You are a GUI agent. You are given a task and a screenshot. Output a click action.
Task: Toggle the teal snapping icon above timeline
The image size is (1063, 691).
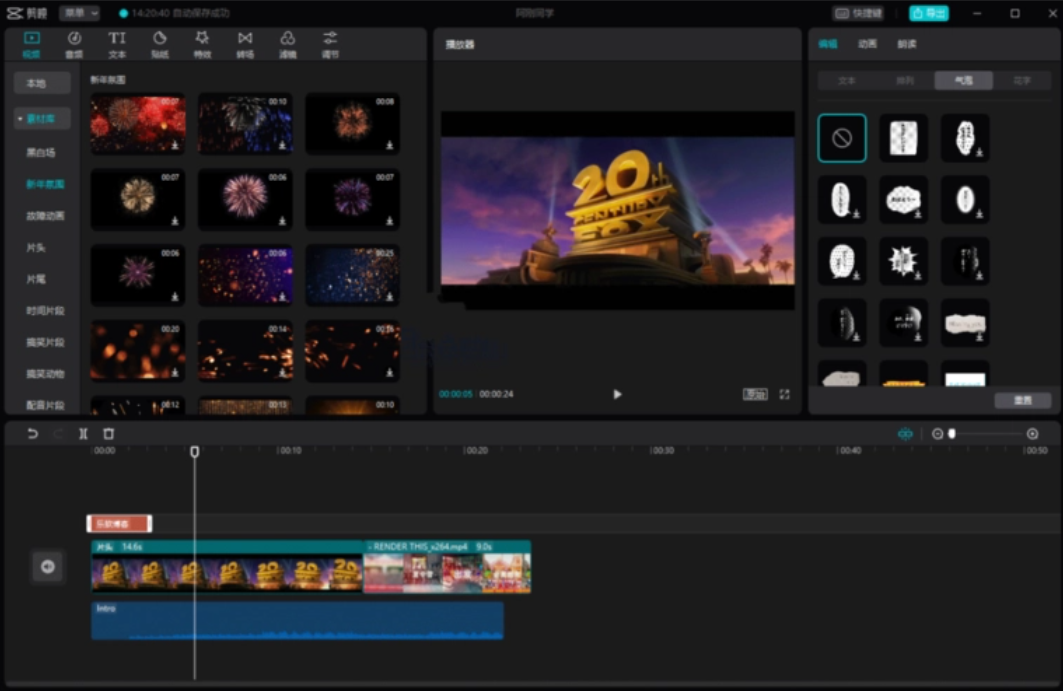click(x=905, y=434)
